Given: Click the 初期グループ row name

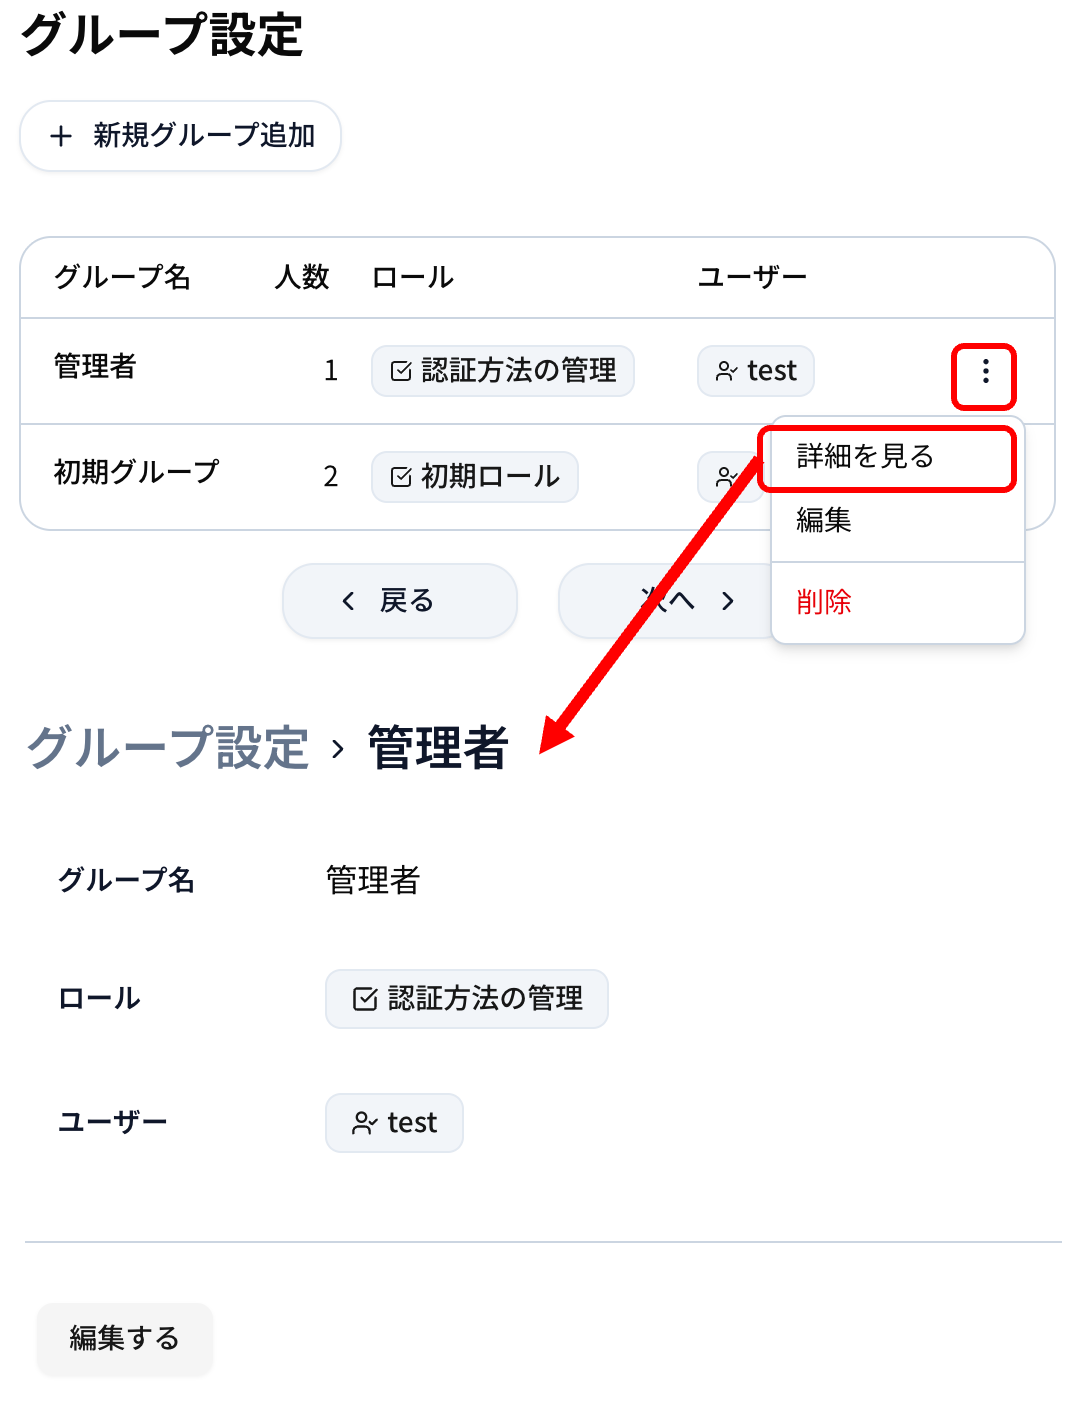Looking at the screenshot, I should click(x=136, y=471).
